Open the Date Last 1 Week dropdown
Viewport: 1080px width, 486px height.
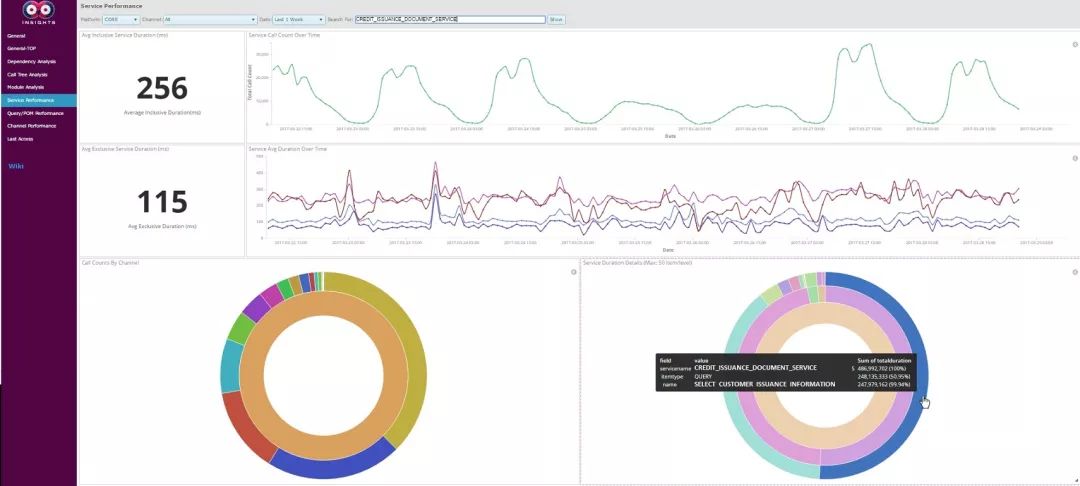click(298, 20)
